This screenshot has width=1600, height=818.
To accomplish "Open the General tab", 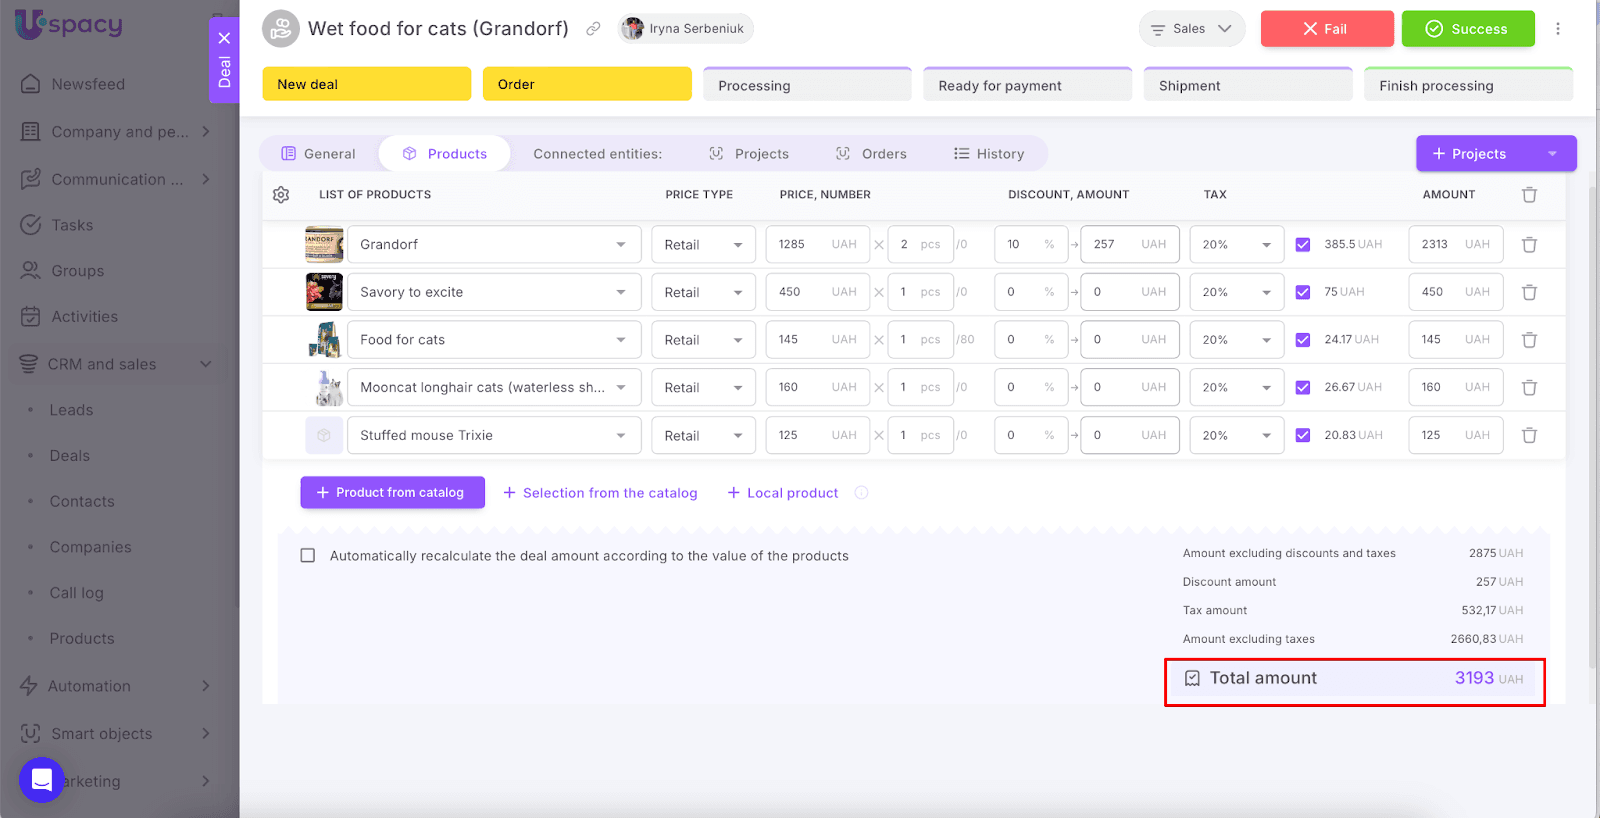I will coord(318,154).
